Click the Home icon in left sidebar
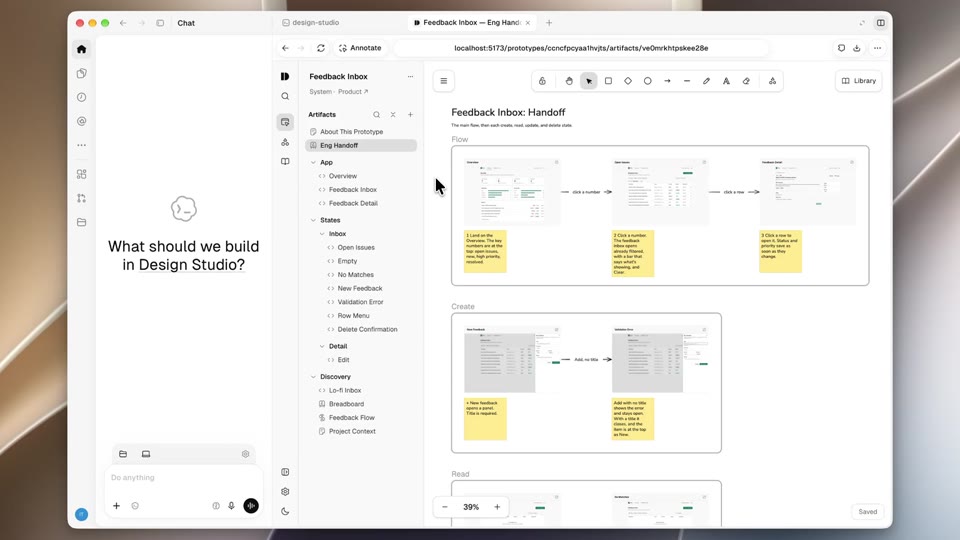Image resolution: width=960 pixels, height=540 pixels. coord(81,49)
